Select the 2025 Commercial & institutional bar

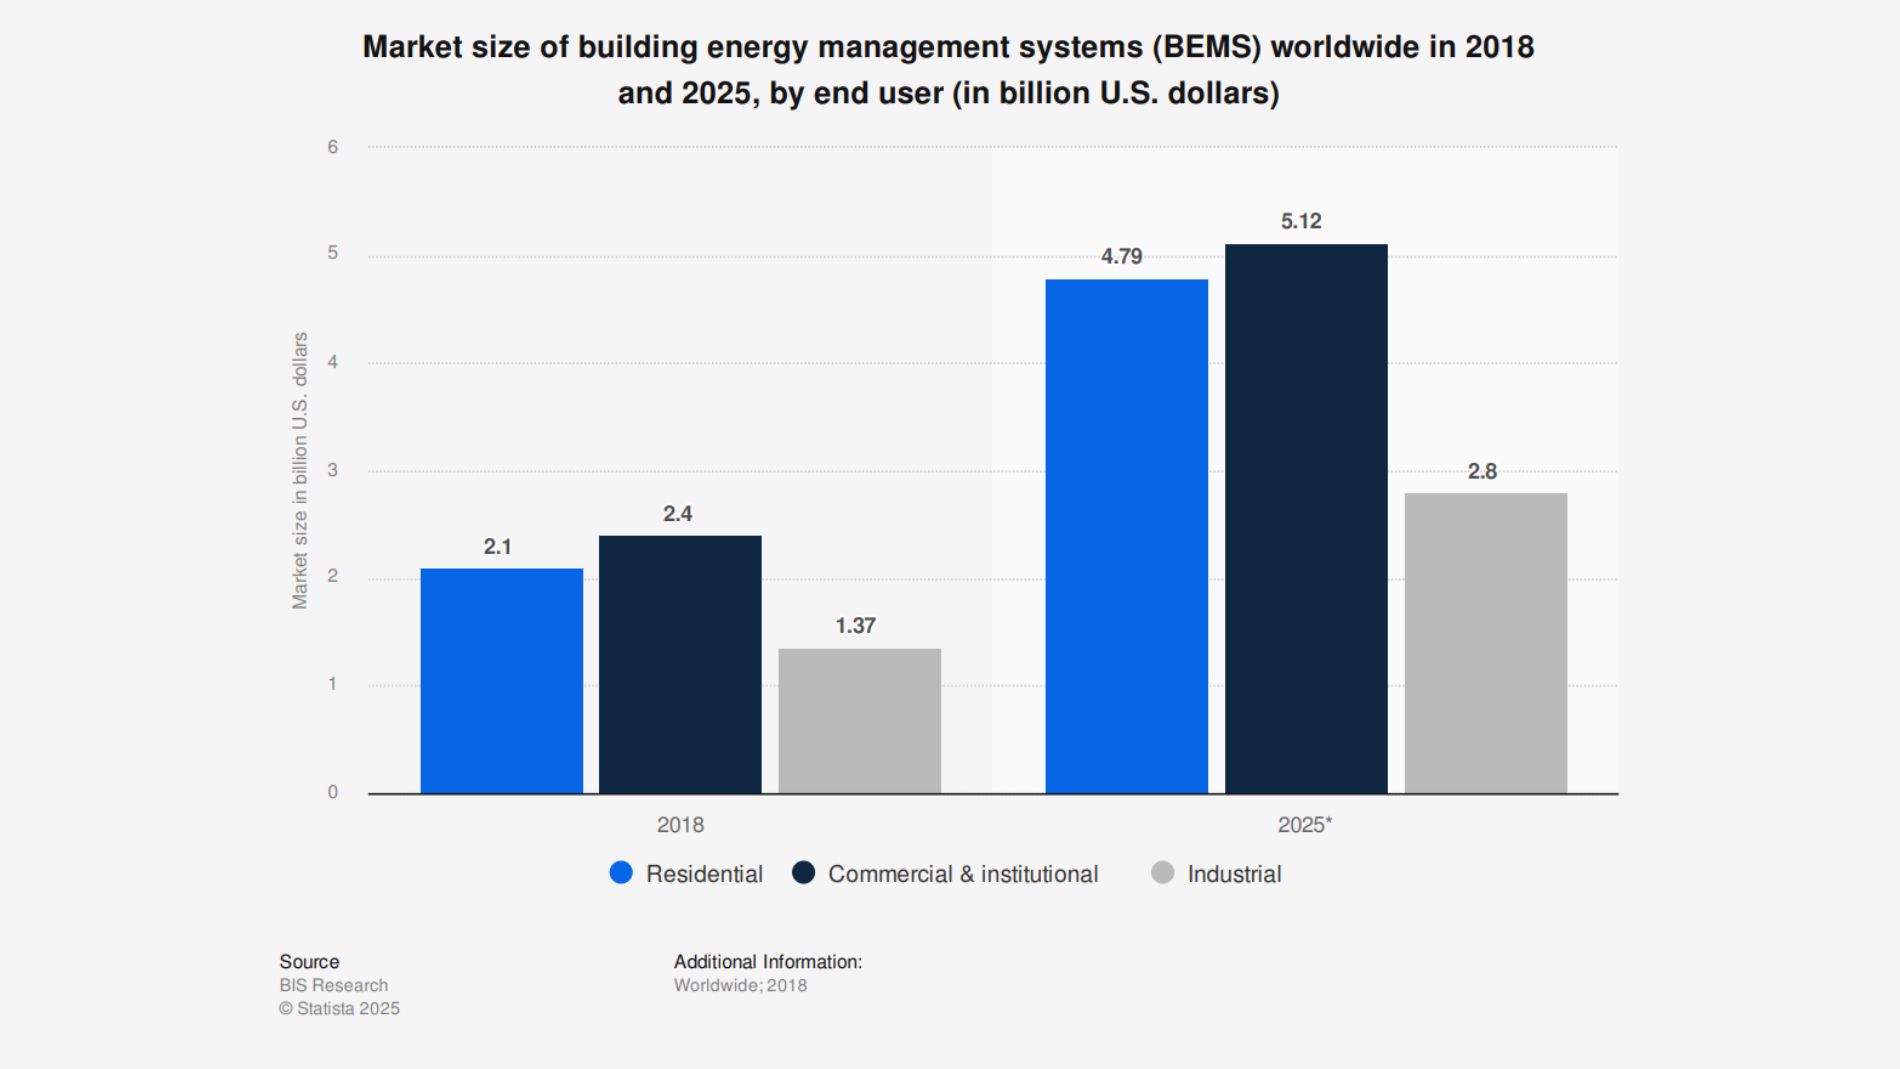coord(1306,518)
